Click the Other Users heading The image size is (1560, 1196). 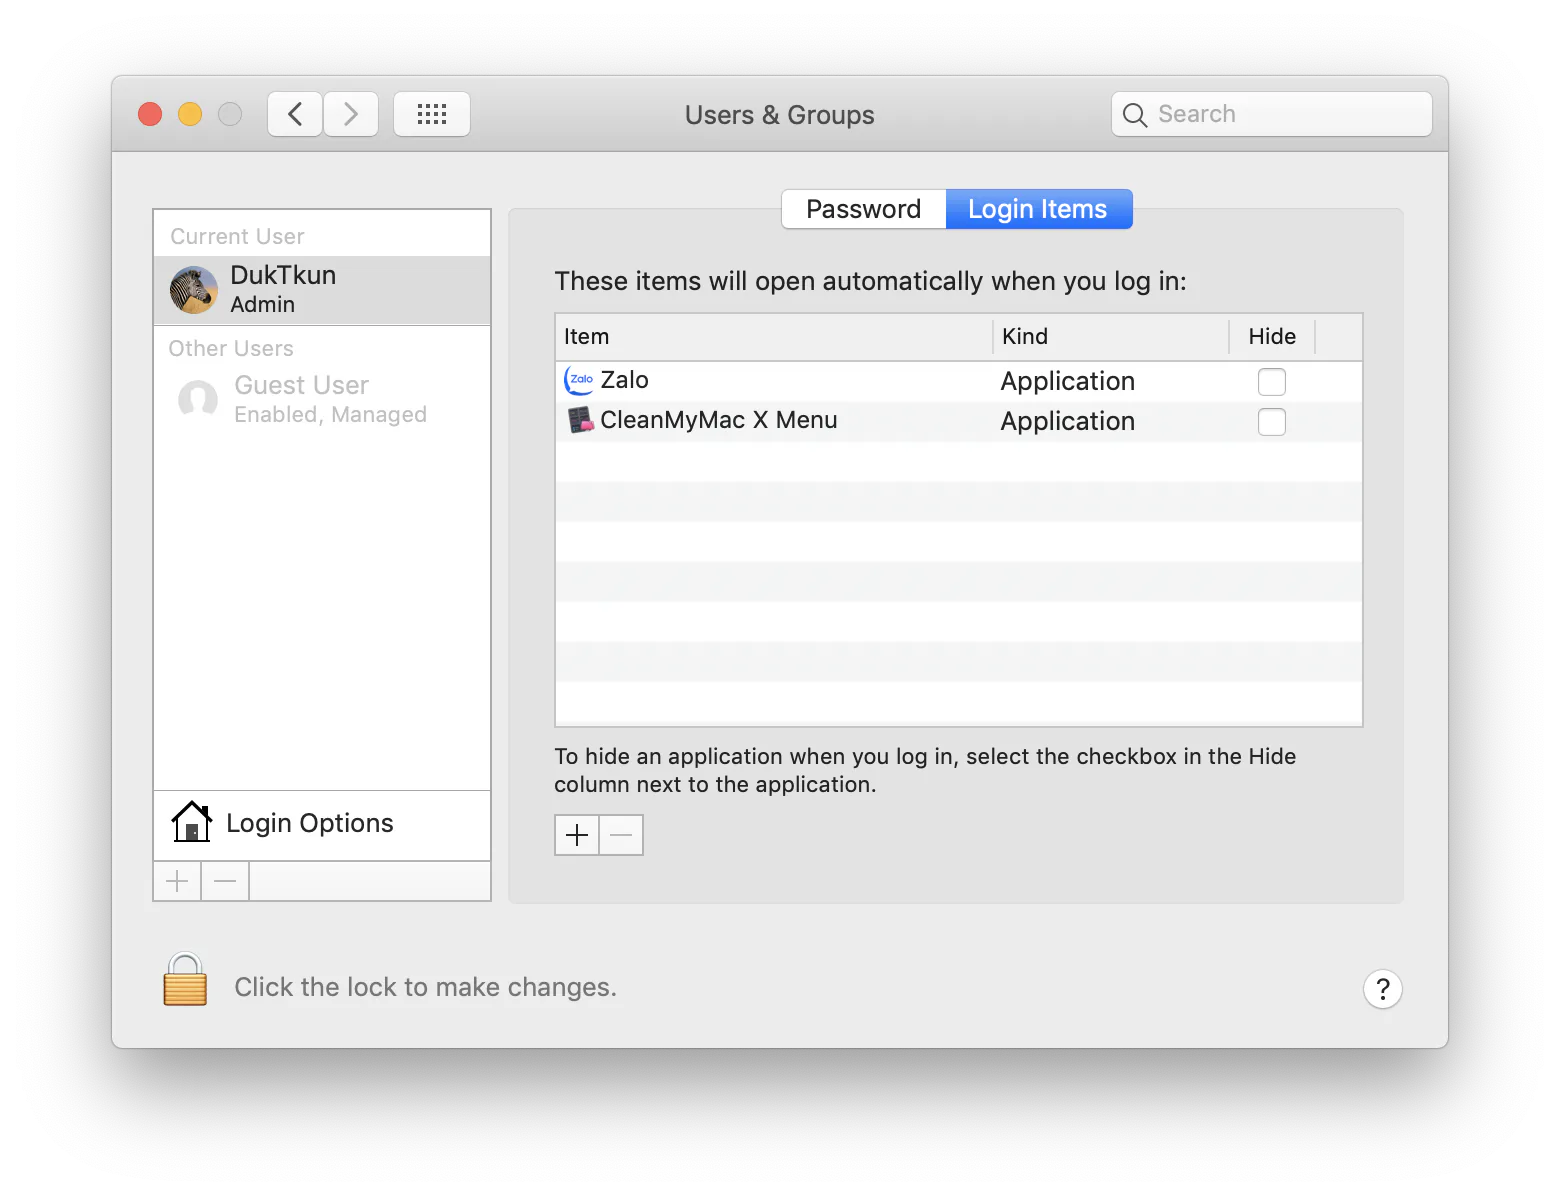click(x=231, y=349)
